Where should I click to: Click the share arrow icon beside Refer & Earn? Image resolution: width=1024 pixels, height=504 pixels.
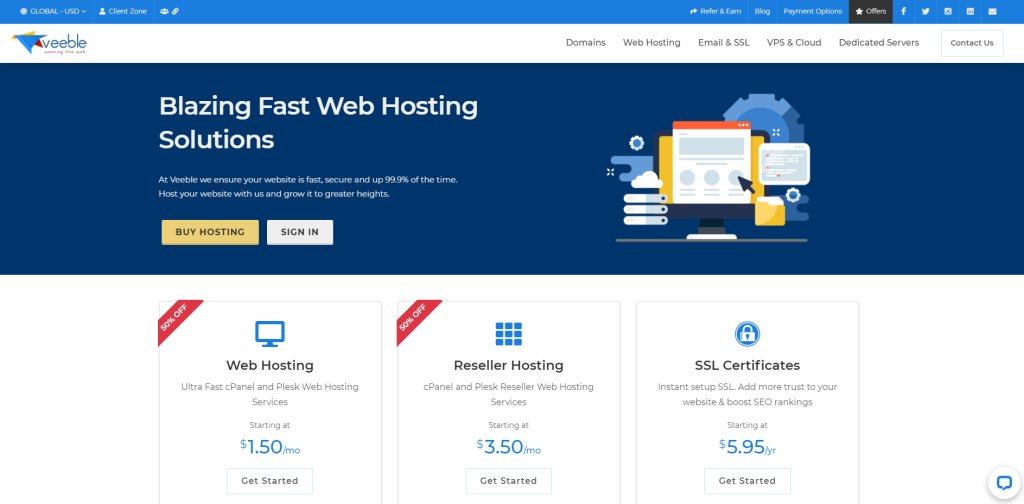pos(694,12)
